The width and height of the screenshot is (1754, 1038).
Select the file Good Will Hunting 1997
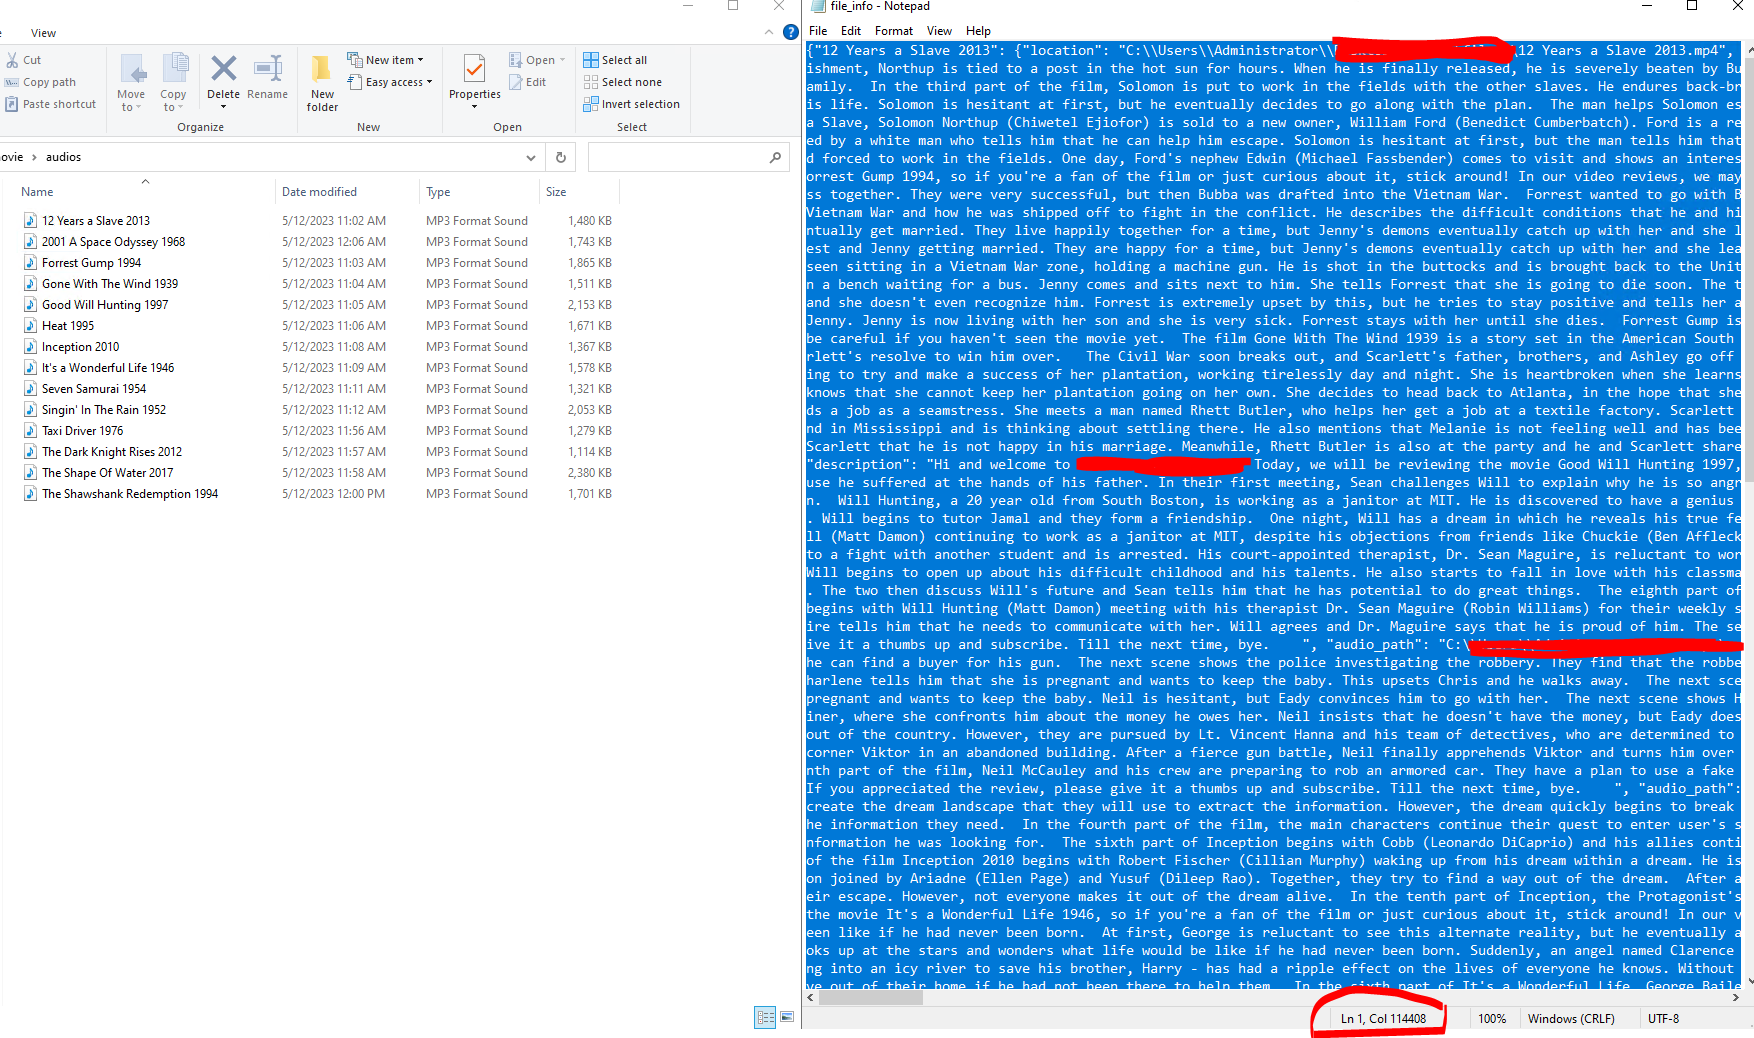tap(105, 305)
